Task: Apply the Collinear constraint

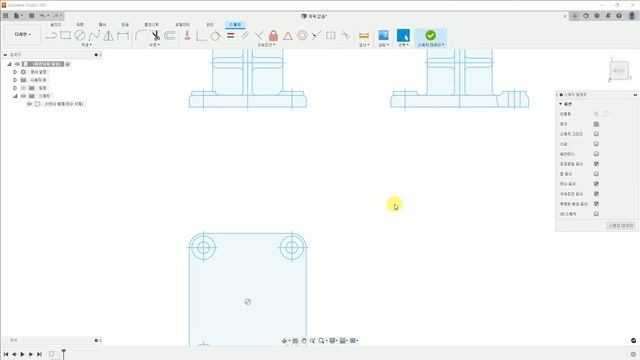Action: (x=316, y=36)
